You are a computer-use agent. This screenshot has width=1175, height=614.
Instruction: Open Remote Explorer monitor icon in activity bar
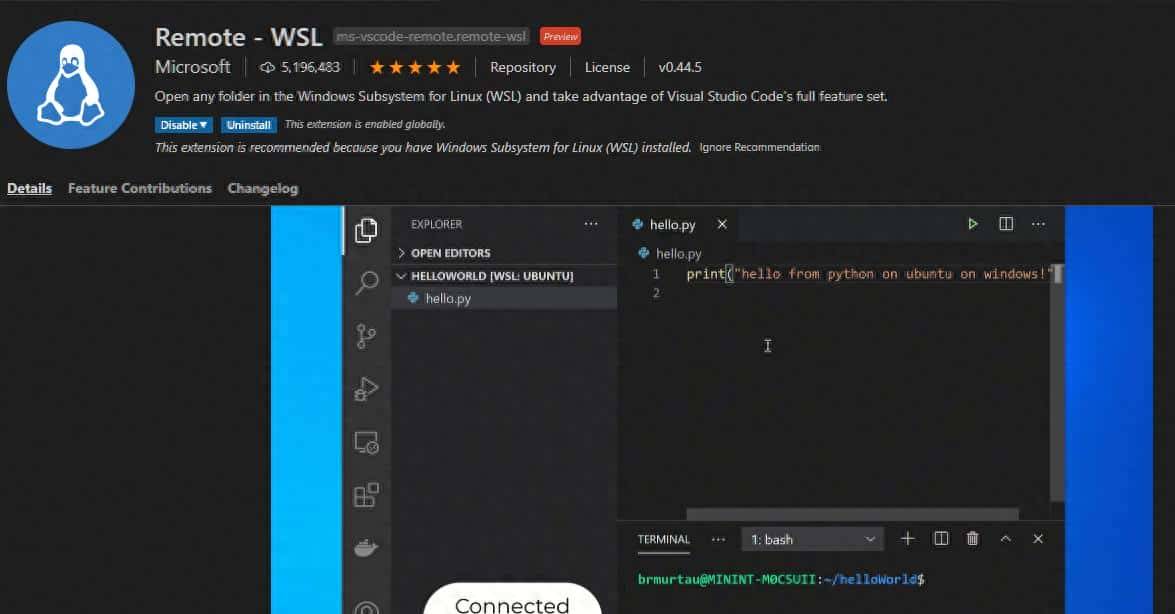coord(366,442)
